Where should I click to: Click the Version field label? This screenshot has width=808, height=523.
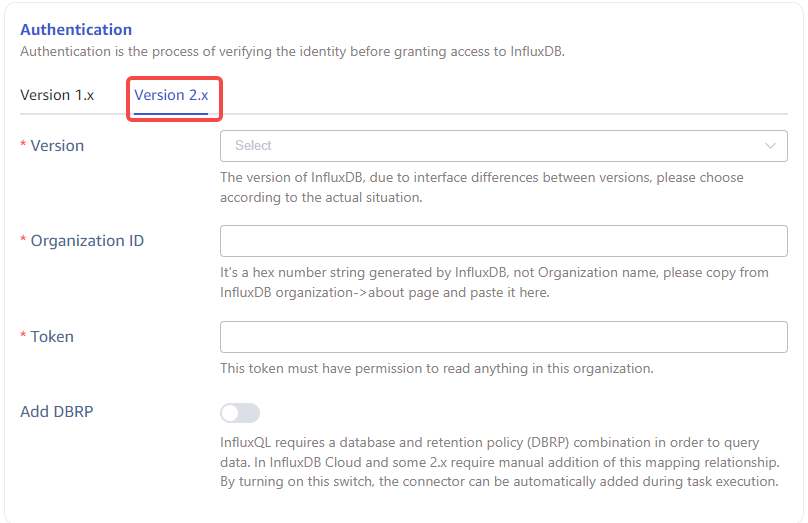click(x=57, y=146)
